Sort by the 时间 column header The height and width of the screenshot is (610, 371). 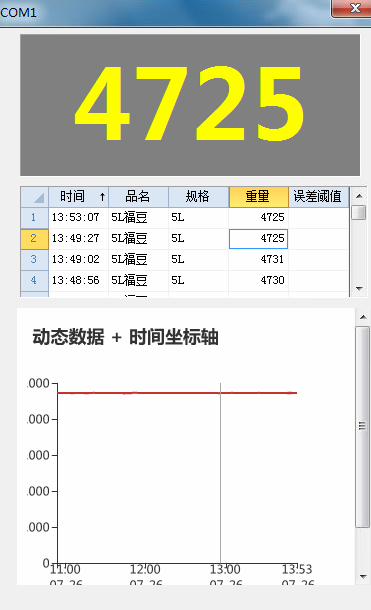pyautogui.click(x=79, y=197)
